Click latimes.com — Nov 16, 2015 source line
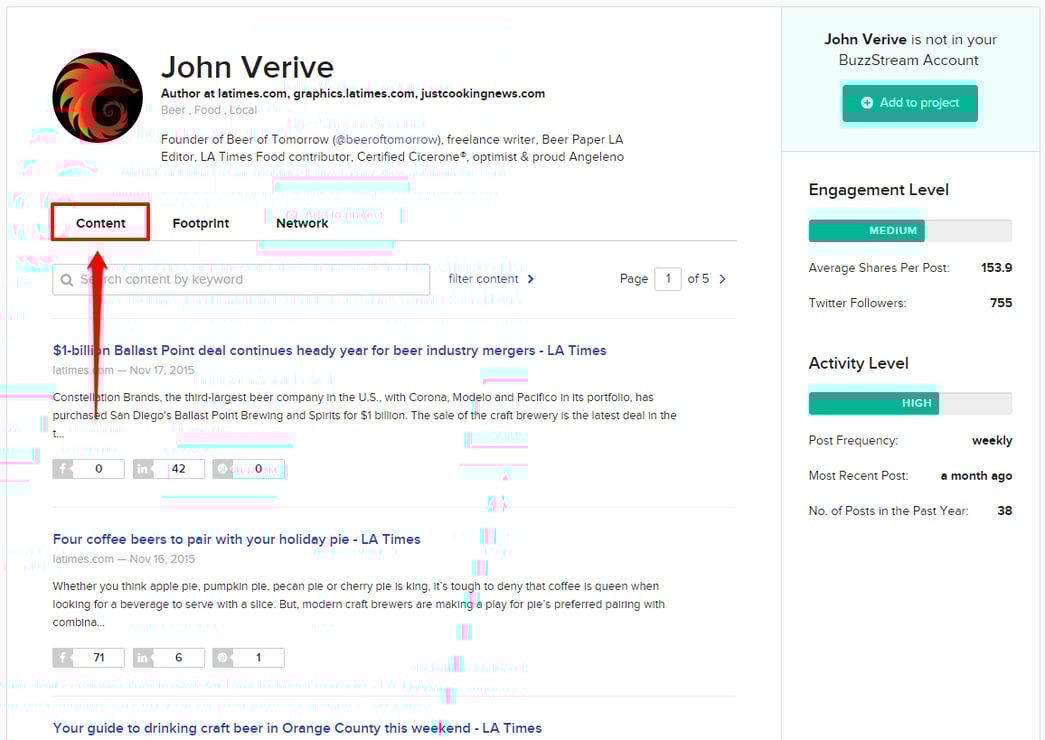 pyautogui.click(x=123, y=559)
